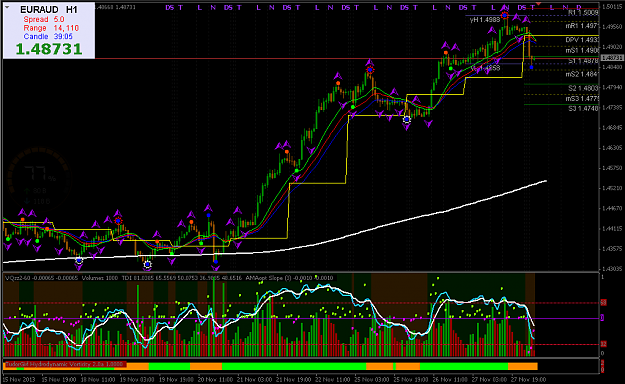Viewport: 625px width, 384px height.
Task: Click the EURAUD H1 symbol label
Action: coord(49,10)
